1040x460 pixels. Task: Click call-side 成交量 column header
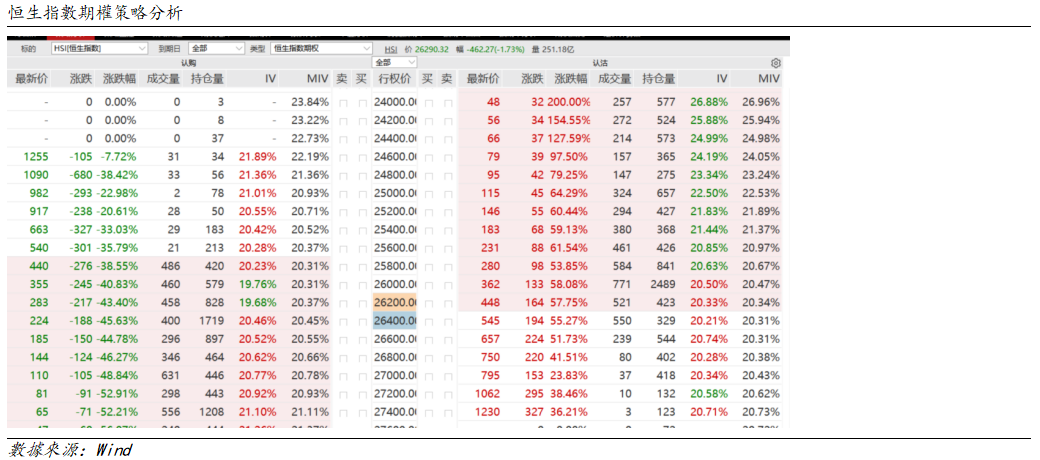point(163,78)
